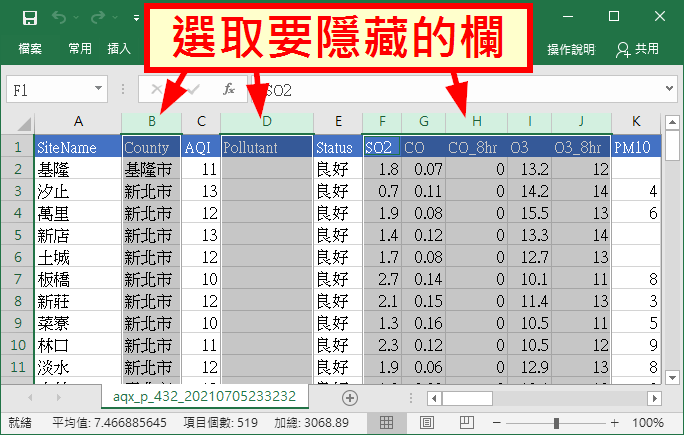Click the sheet tab bar splitter dots
684x435 pixels.
coord(410,397)
